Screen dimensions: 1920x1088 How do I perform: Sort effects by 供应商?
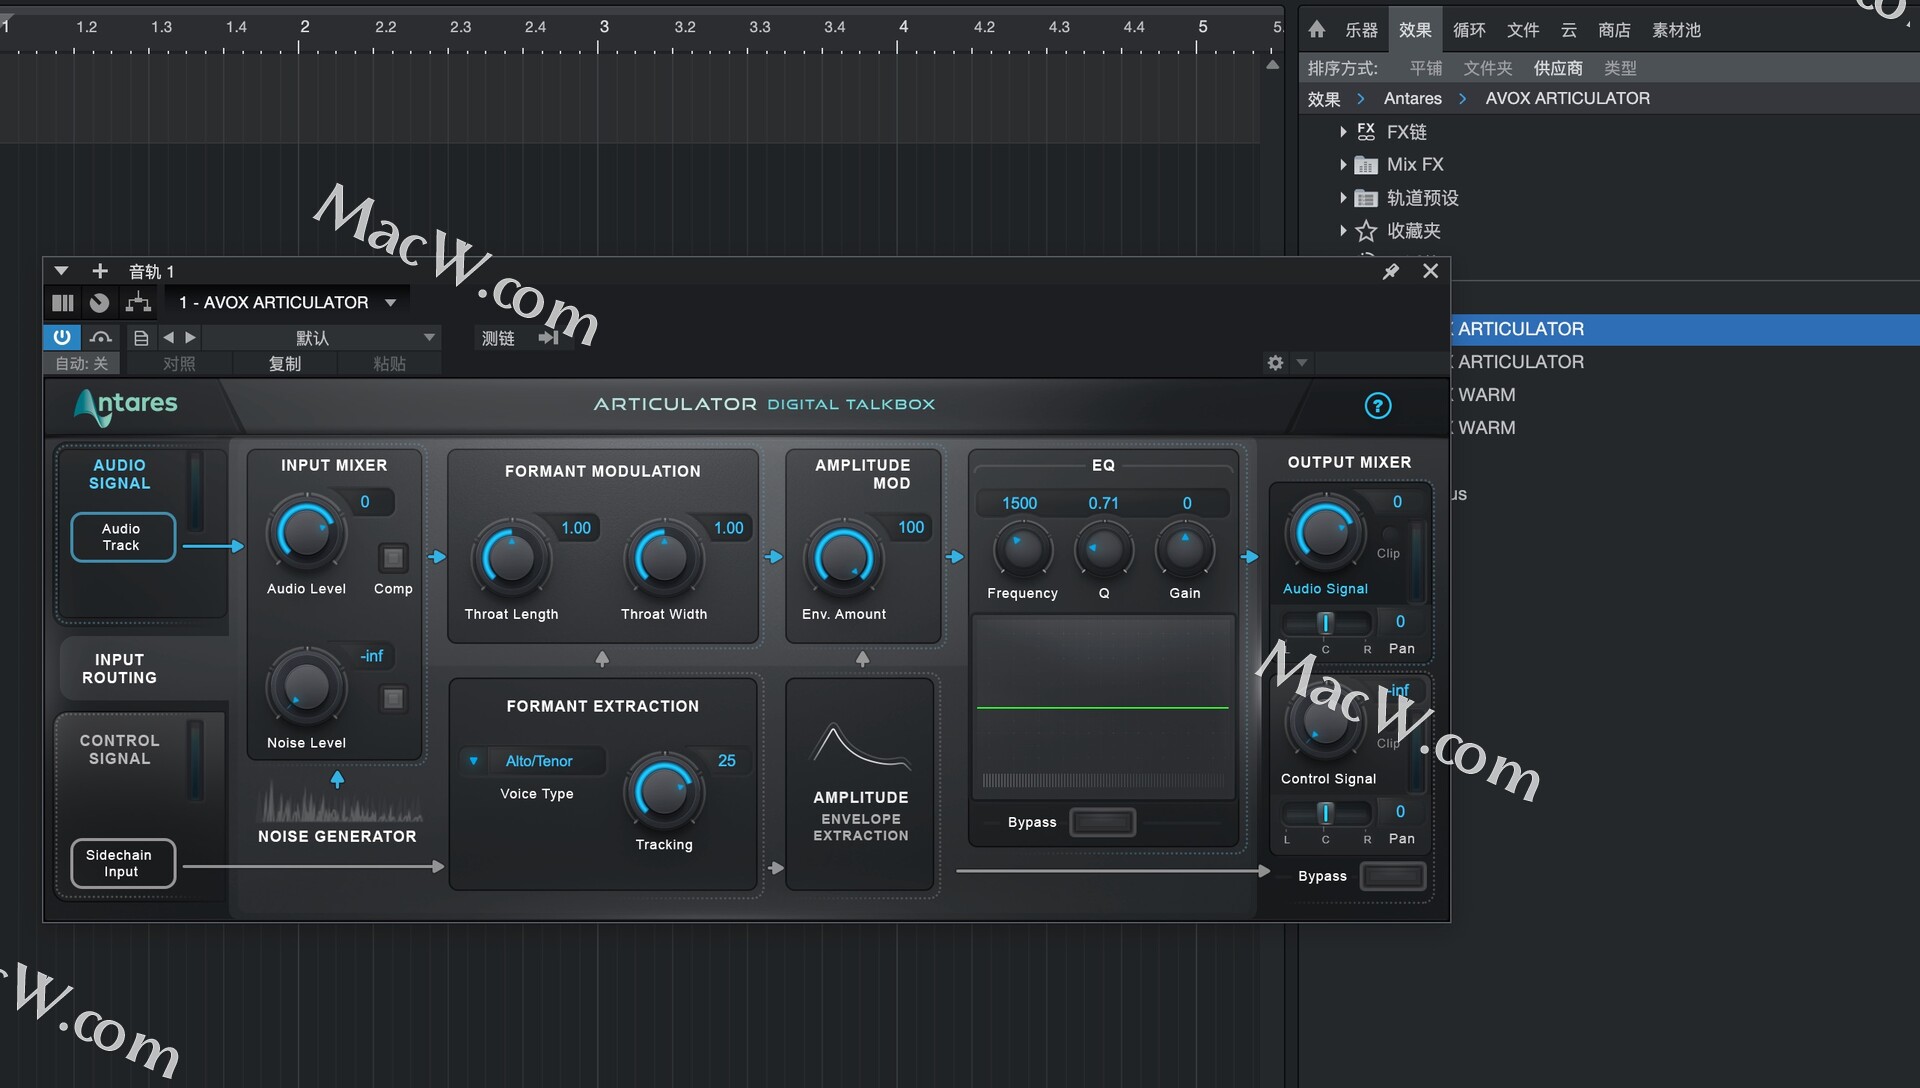point(1558,68)
